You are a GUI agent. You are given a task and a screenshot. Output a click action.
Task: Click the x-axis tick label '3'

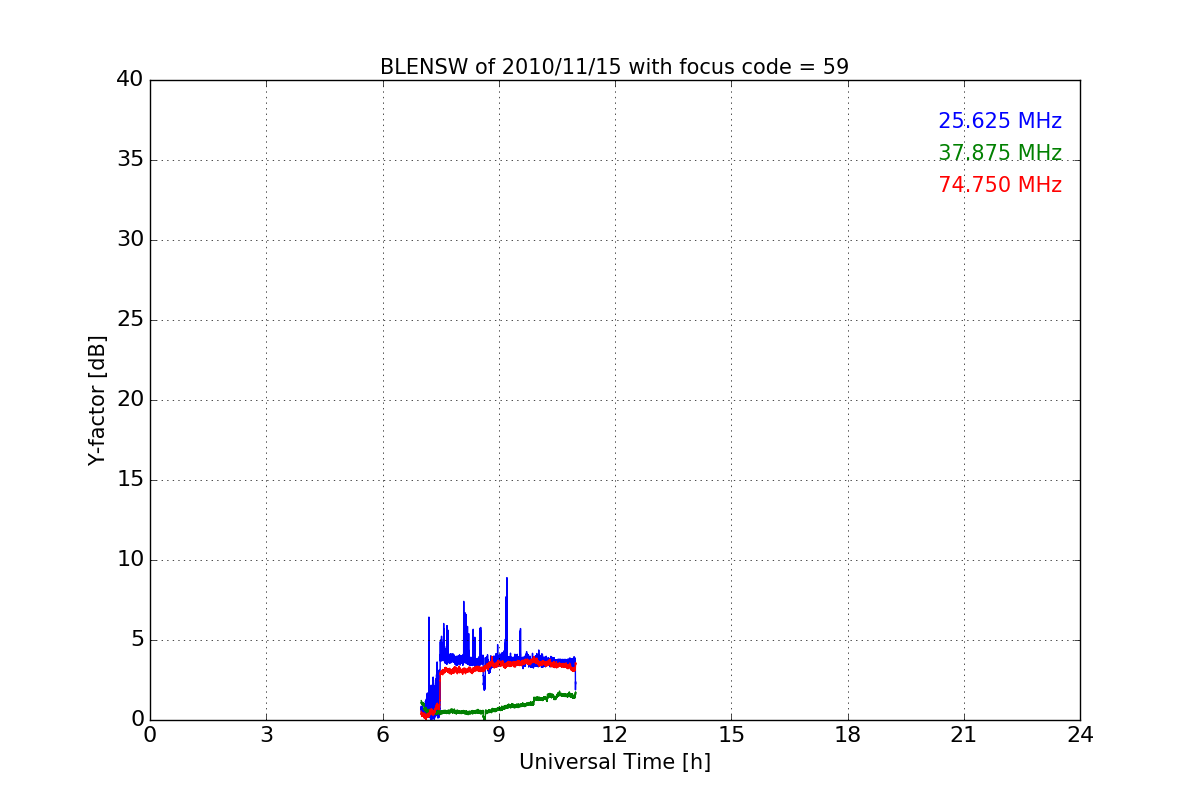266,734
